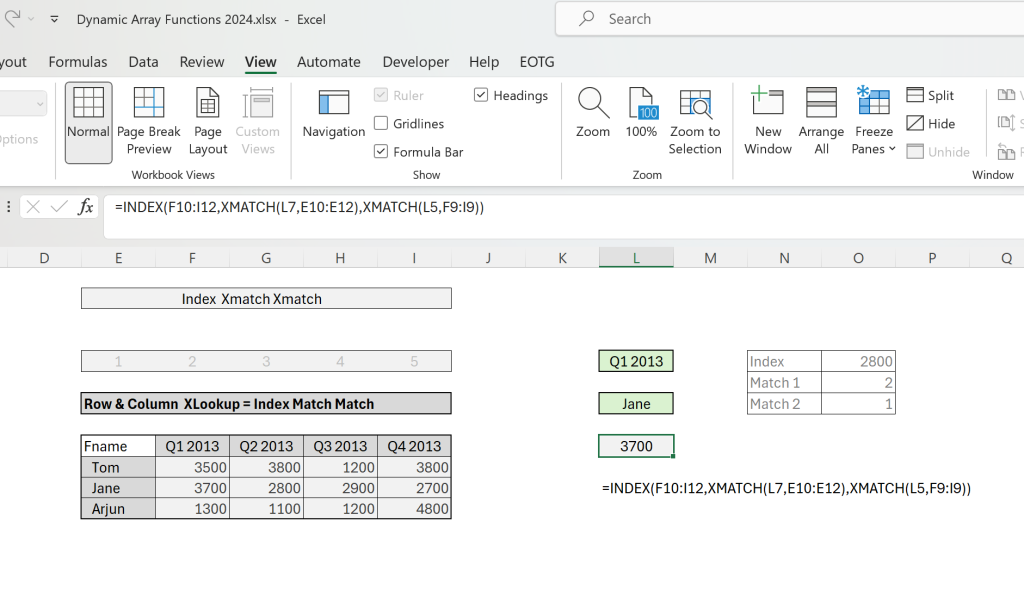Select Q3 2013 column header cell

pyautogui.click(x=340, y=446)
